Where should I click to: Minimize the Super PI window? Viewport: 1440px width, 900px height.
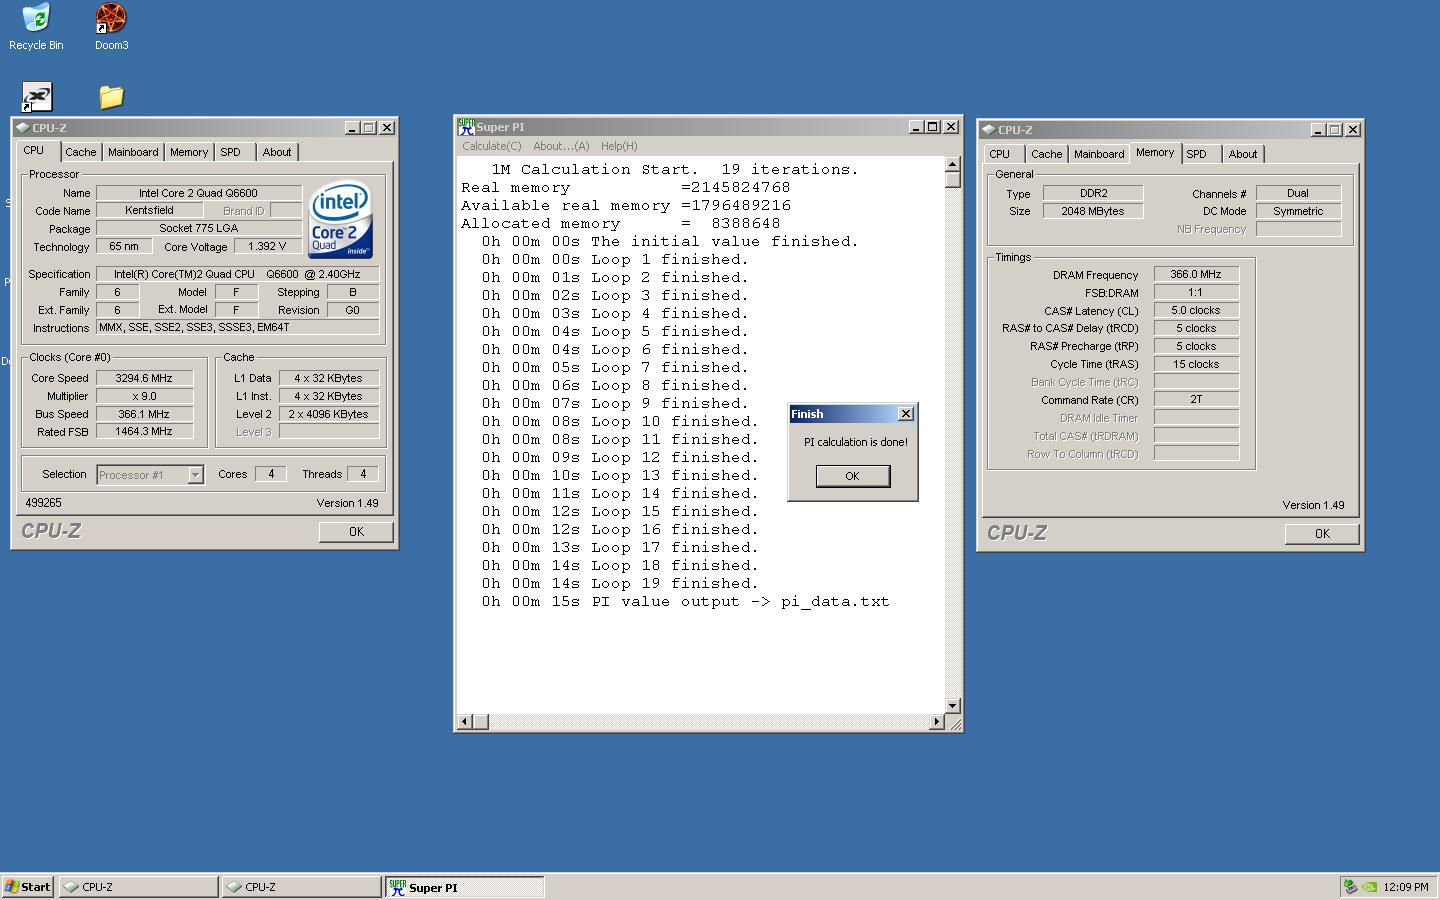pos(915,127)
